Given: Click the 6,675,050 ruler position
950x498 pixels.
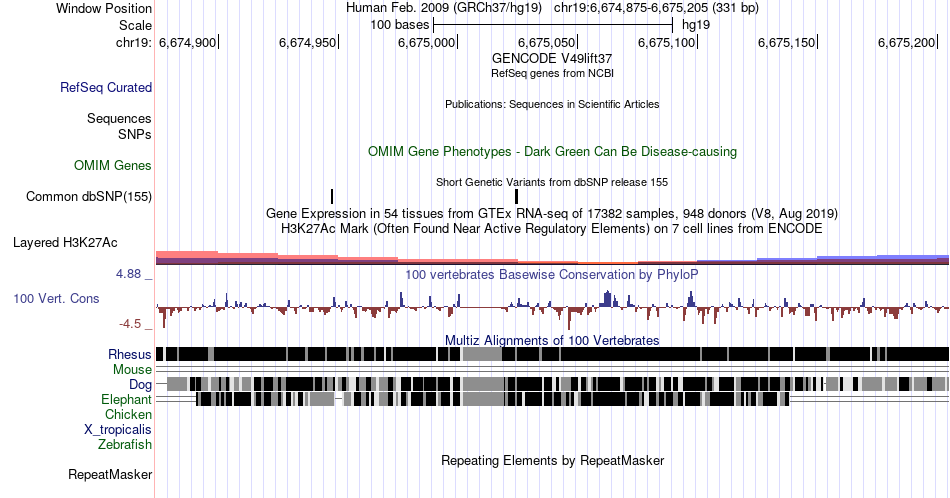Looking at the screenshot, I should (x=546, y=42).
